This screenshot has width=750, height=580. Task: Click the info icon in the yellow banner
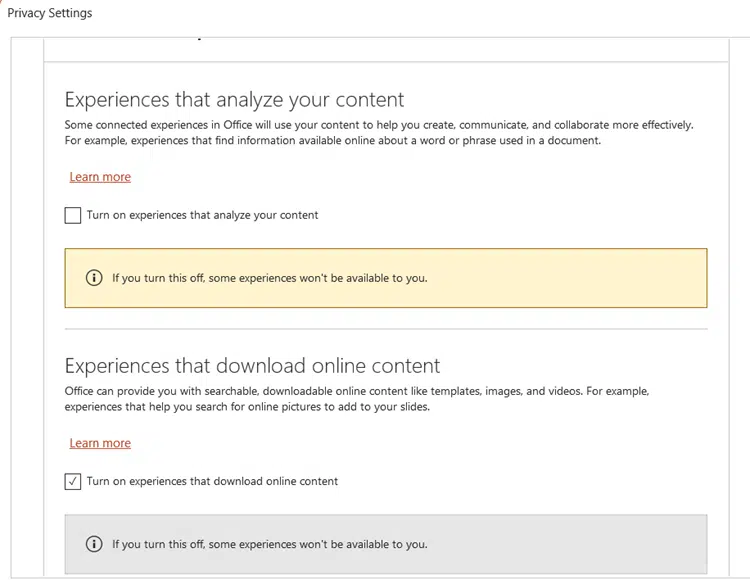click(94, 278)
